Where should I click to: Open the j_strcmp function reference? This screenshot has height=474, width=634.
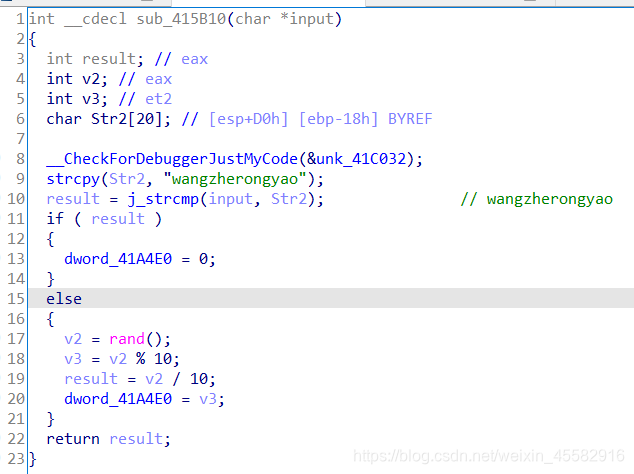coord(163,199)
